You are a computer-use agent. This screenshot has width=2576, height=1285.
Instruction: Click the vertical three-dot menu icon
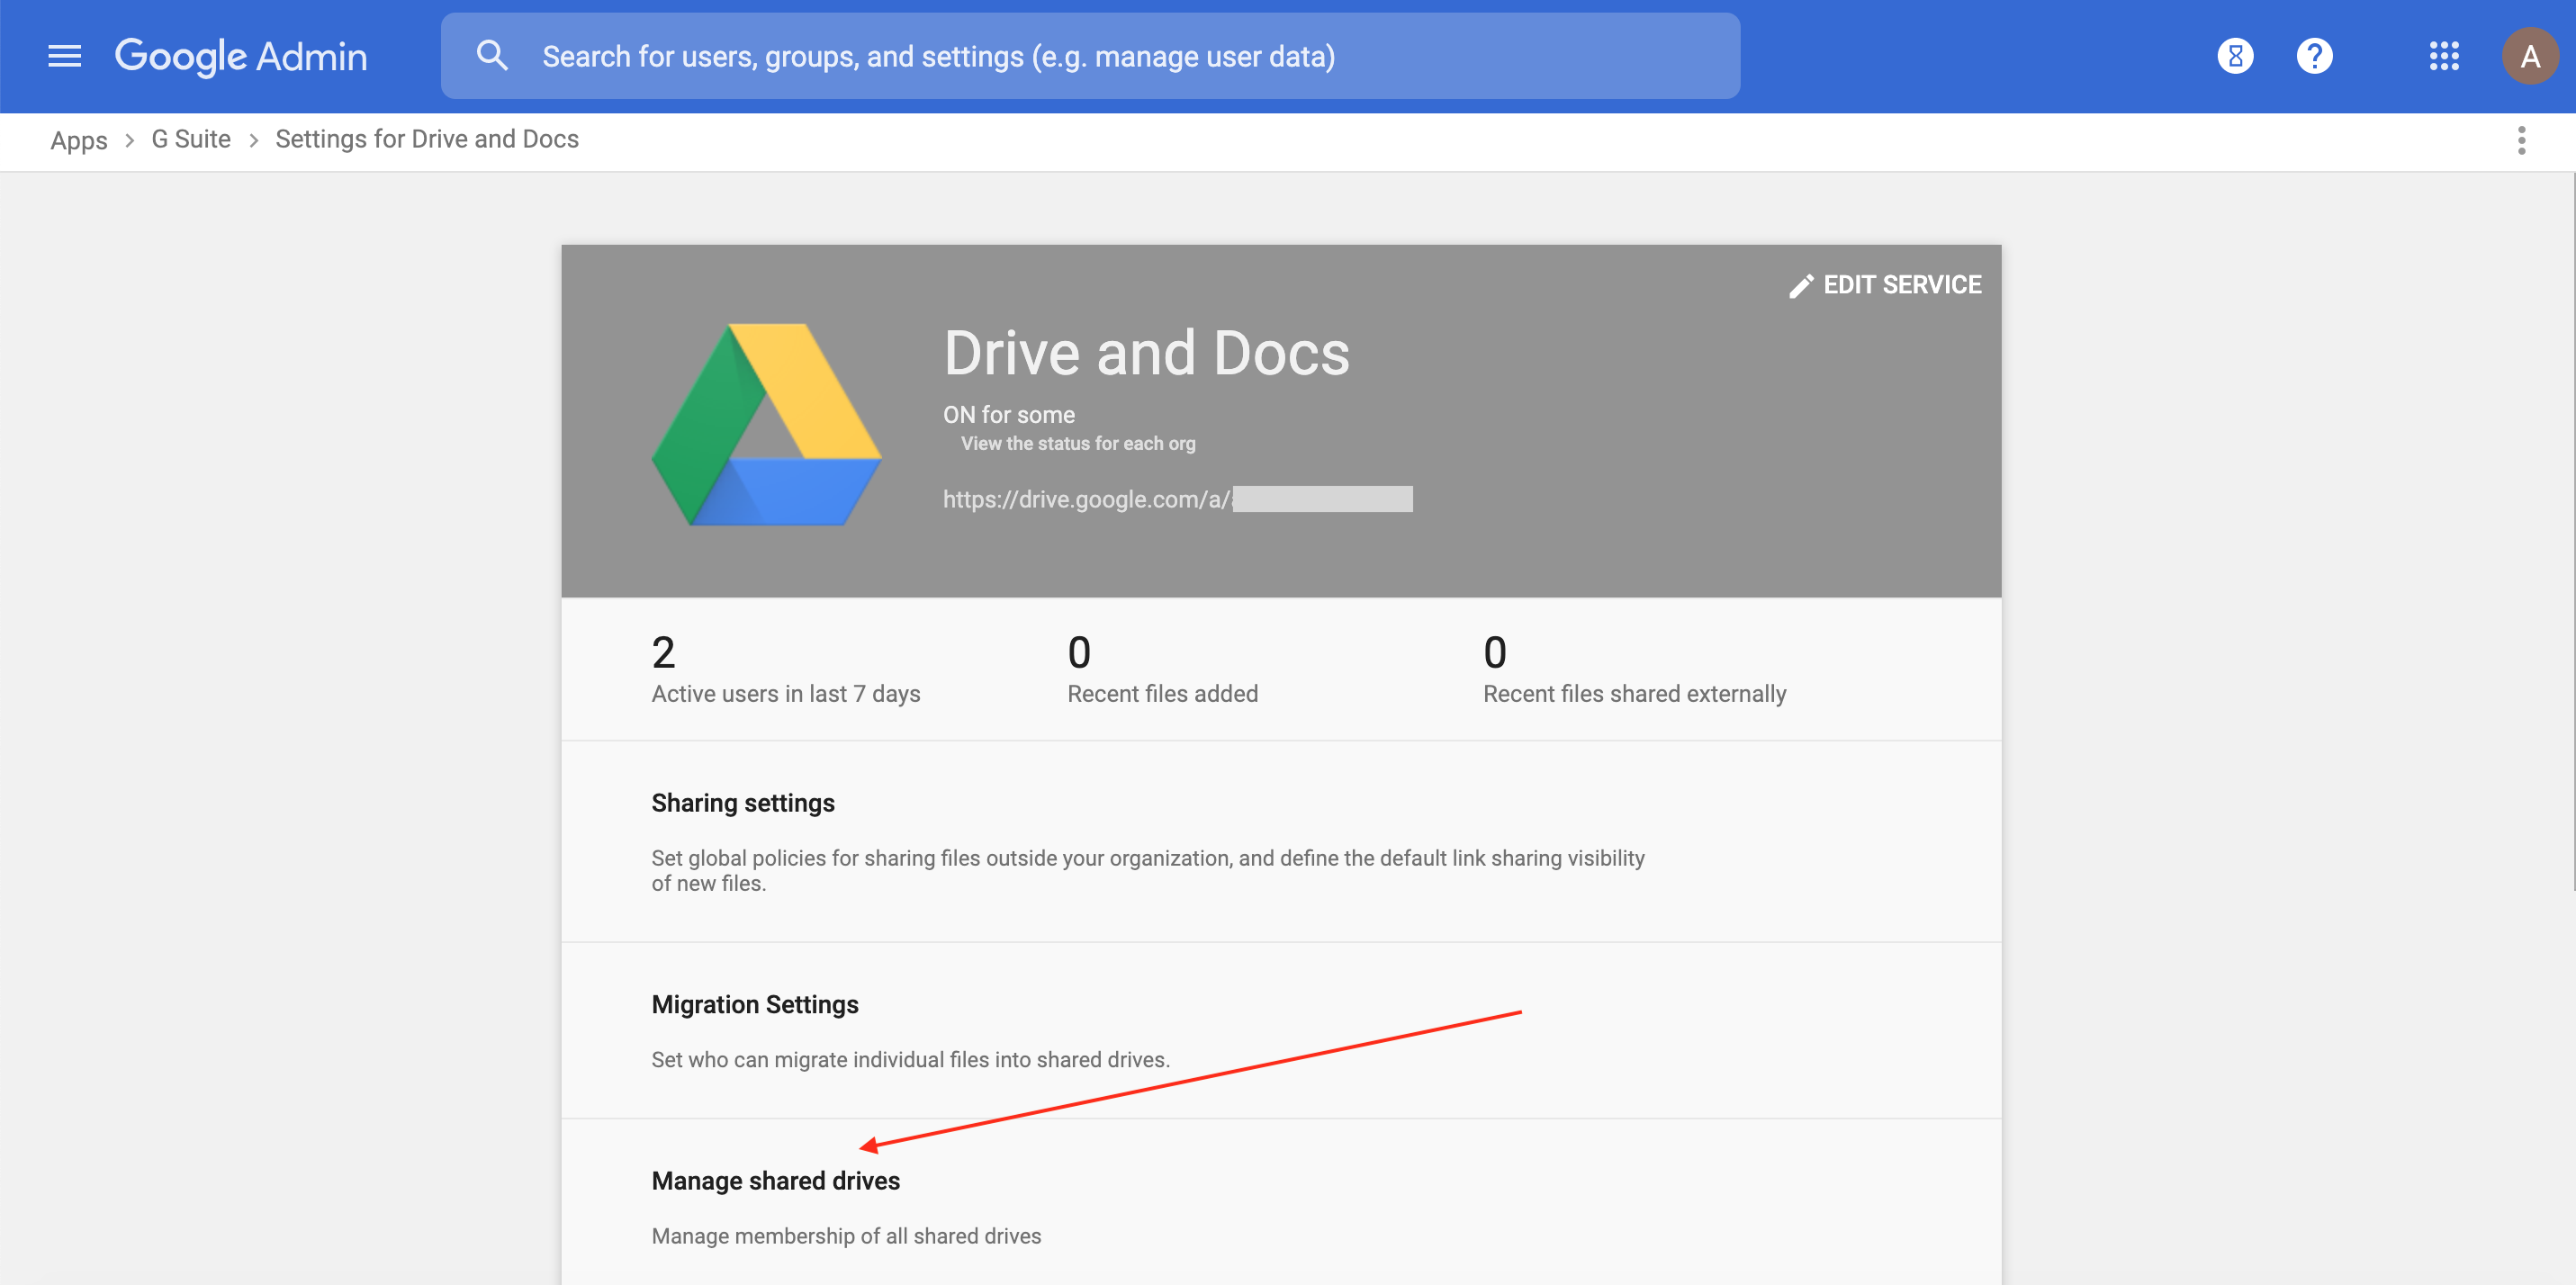click(2522, 139)
